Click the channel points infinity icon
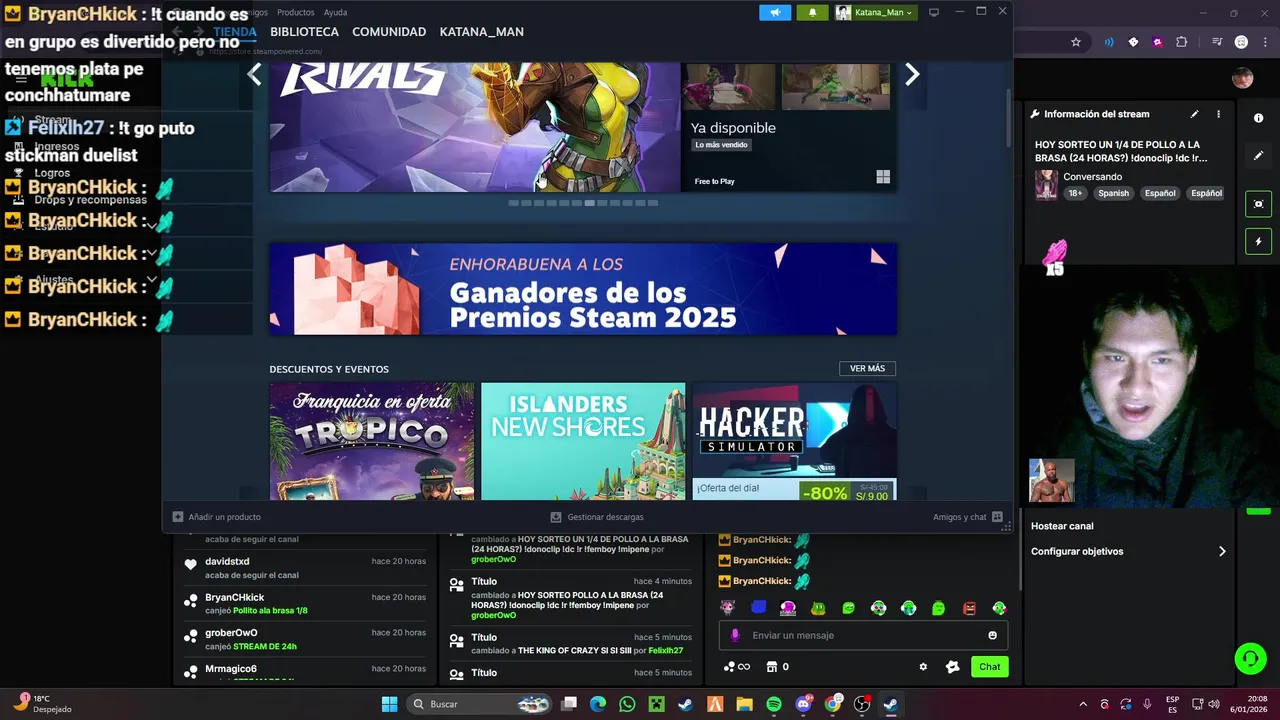Viewport: 1280px width, 720px height. 736,667
